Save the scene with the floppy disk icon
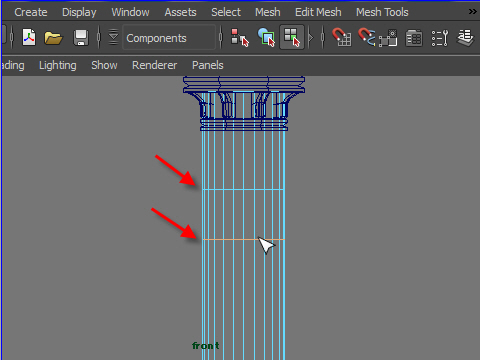 click(x=81, y=38)
